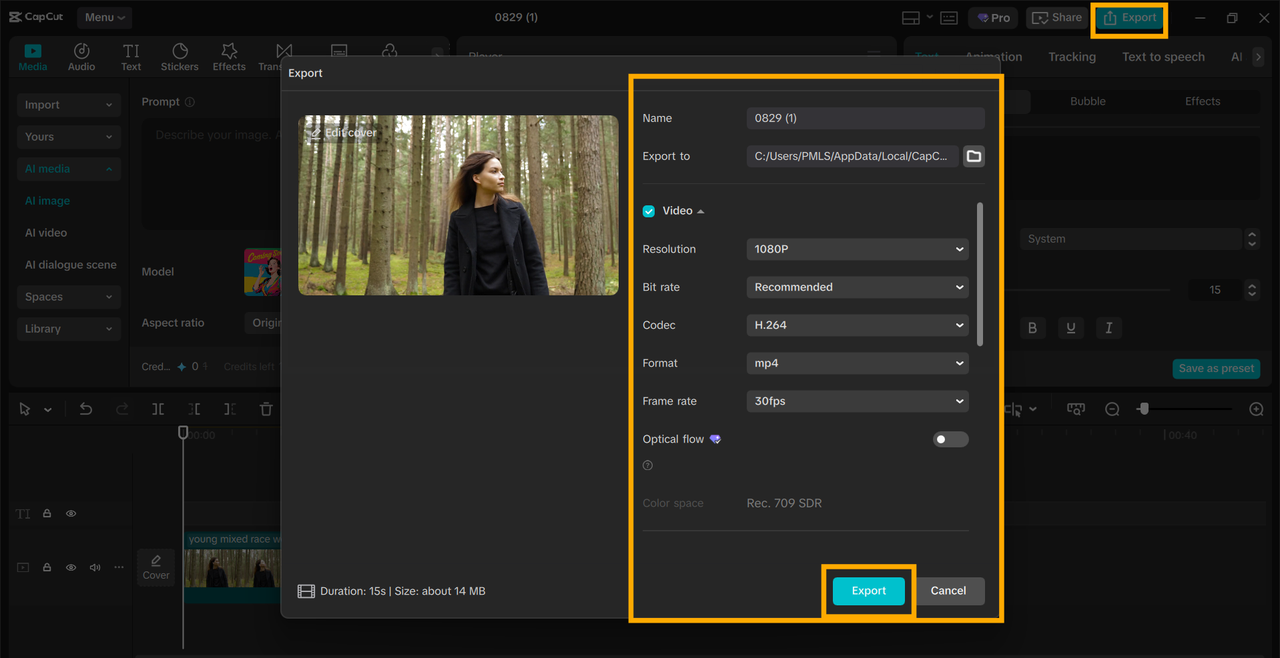
Task: Toggle Italic text formatting
Action: (x=1109, y=328)
